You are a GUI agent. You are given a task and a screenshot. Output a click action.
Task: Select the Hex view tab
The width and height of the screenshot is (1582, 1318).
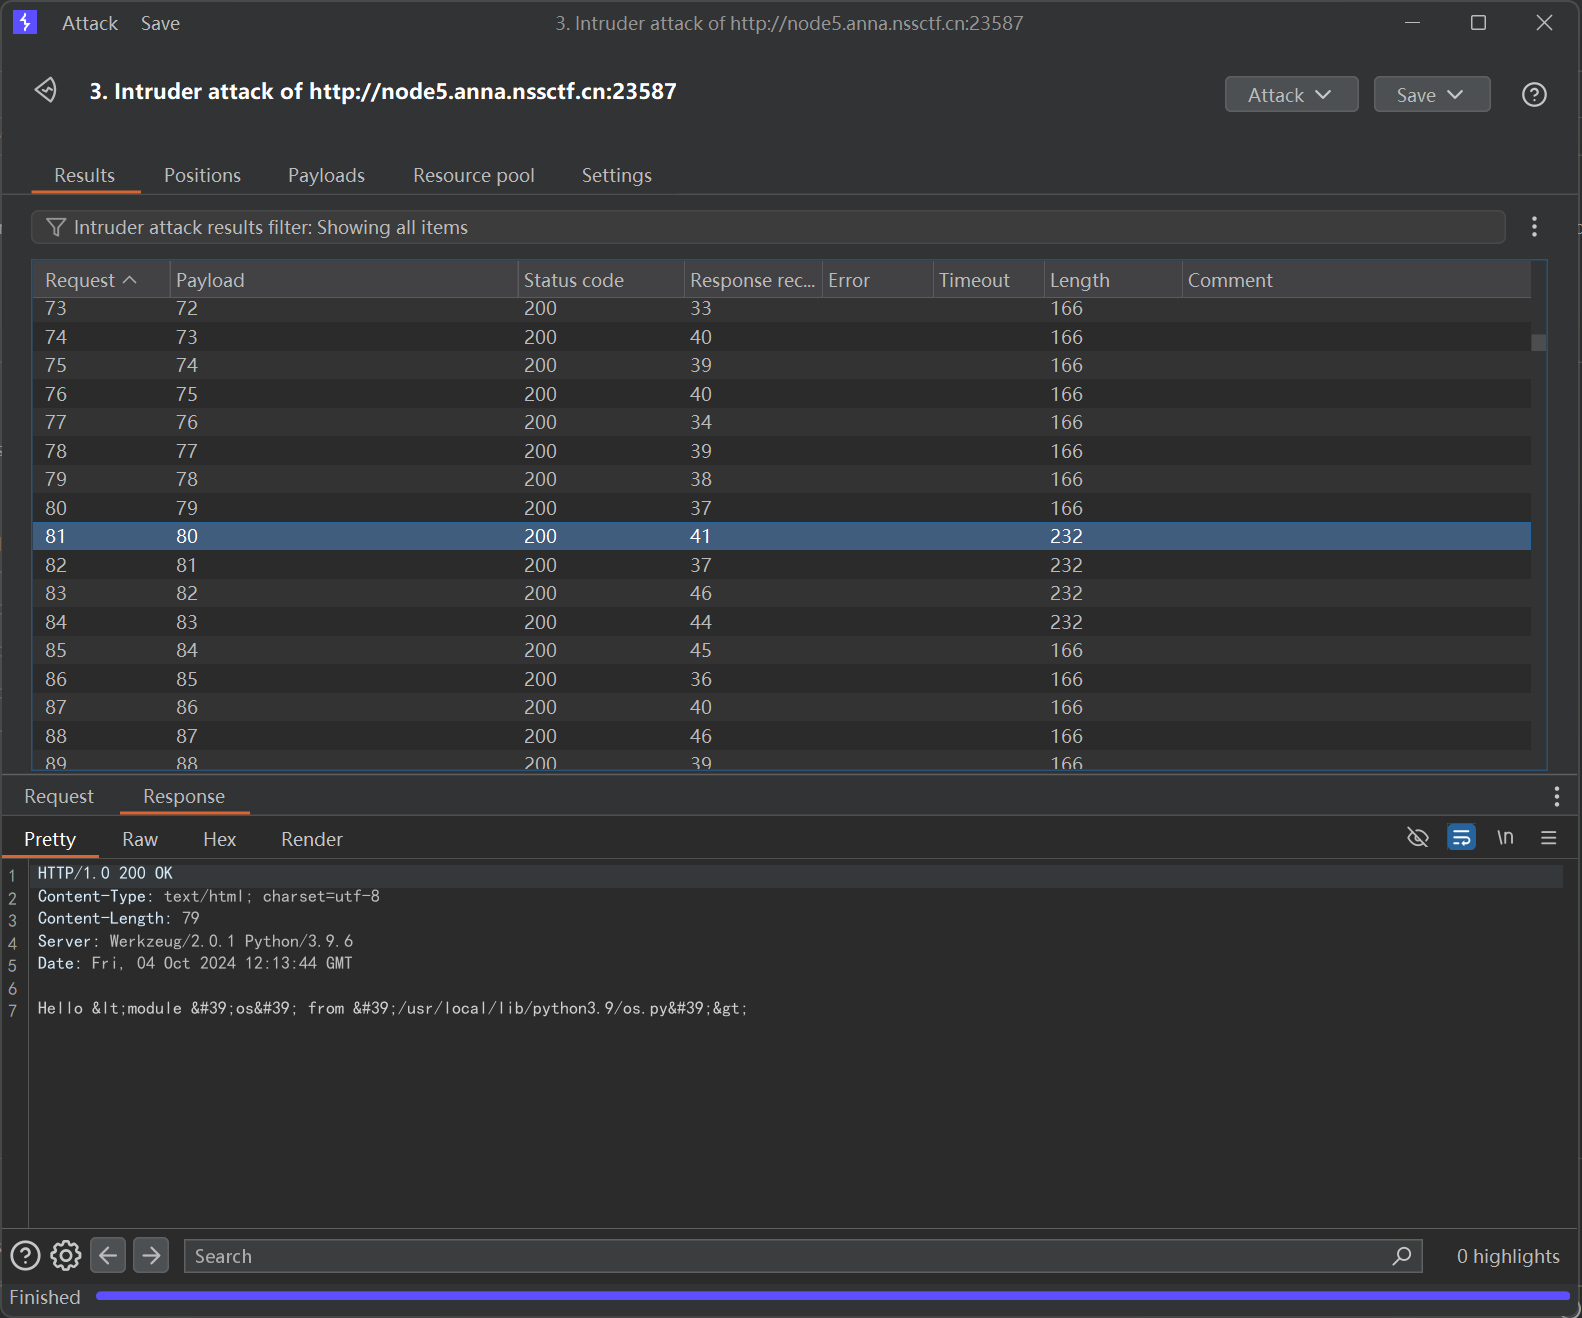point(219,839)
